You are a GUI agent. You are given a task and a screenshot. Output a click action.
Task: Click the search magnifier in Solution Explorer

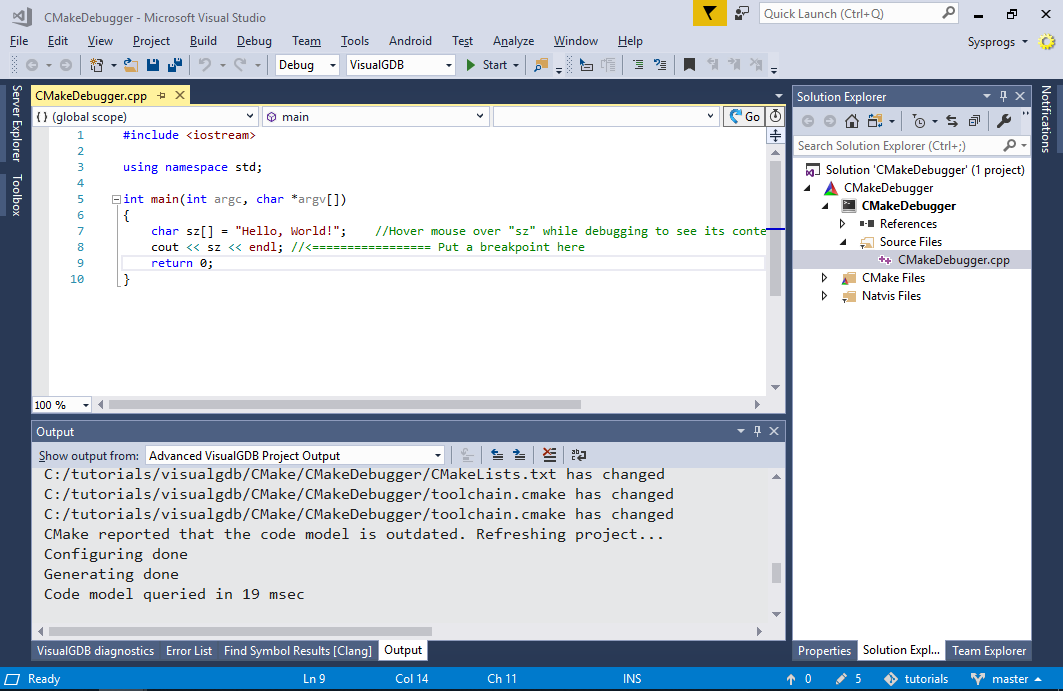click(1009, 146)
